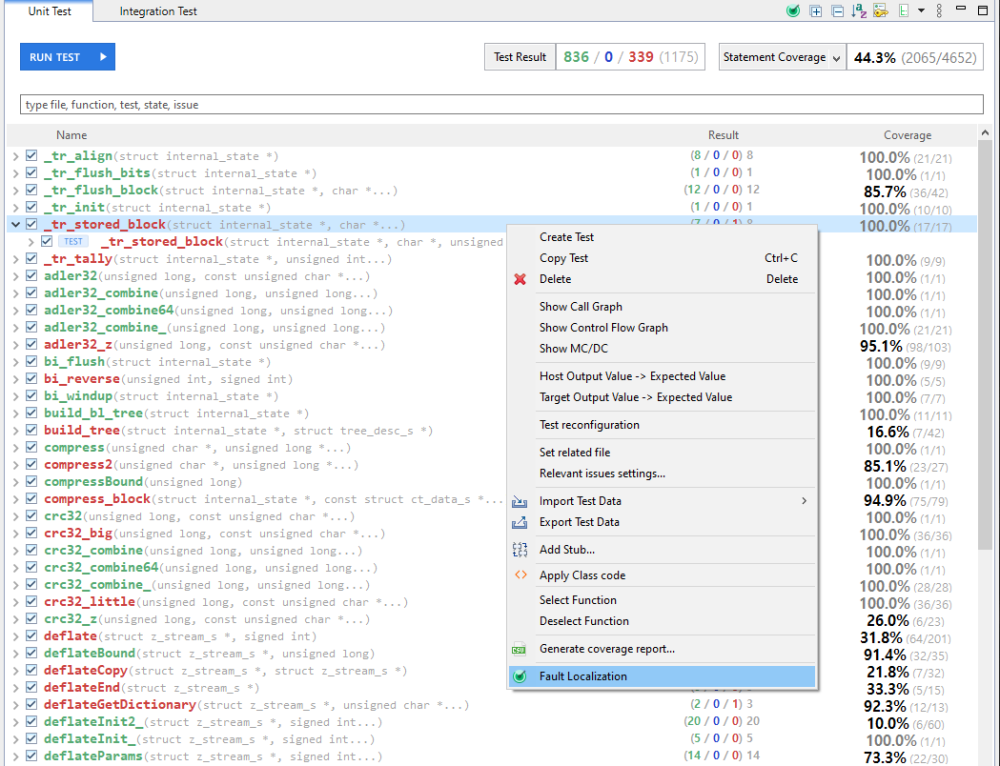Click the key icon in top toolbar
The image size is (1000, 766).
click(880, 11)
